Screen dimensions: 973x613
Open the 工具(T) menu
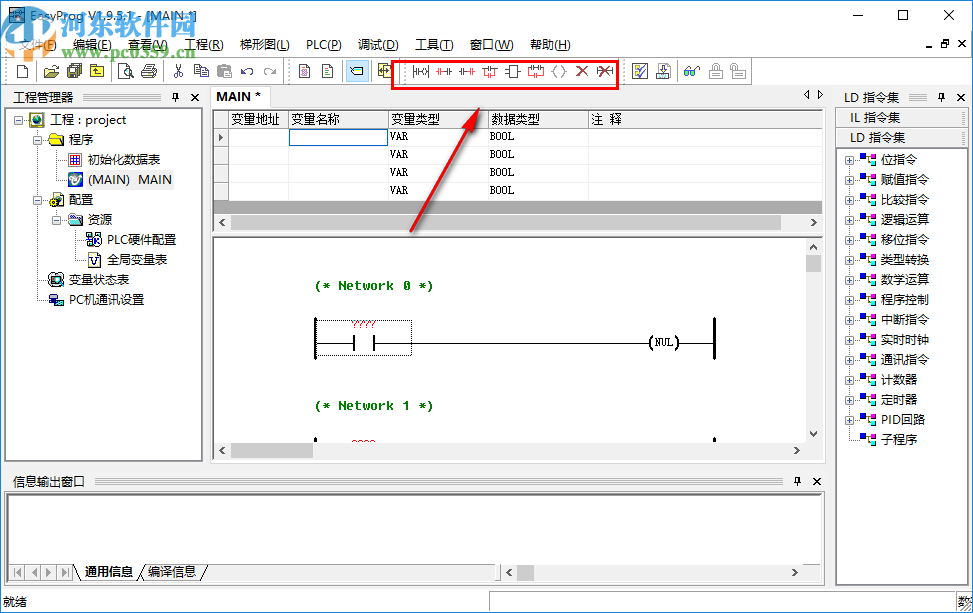434,45
